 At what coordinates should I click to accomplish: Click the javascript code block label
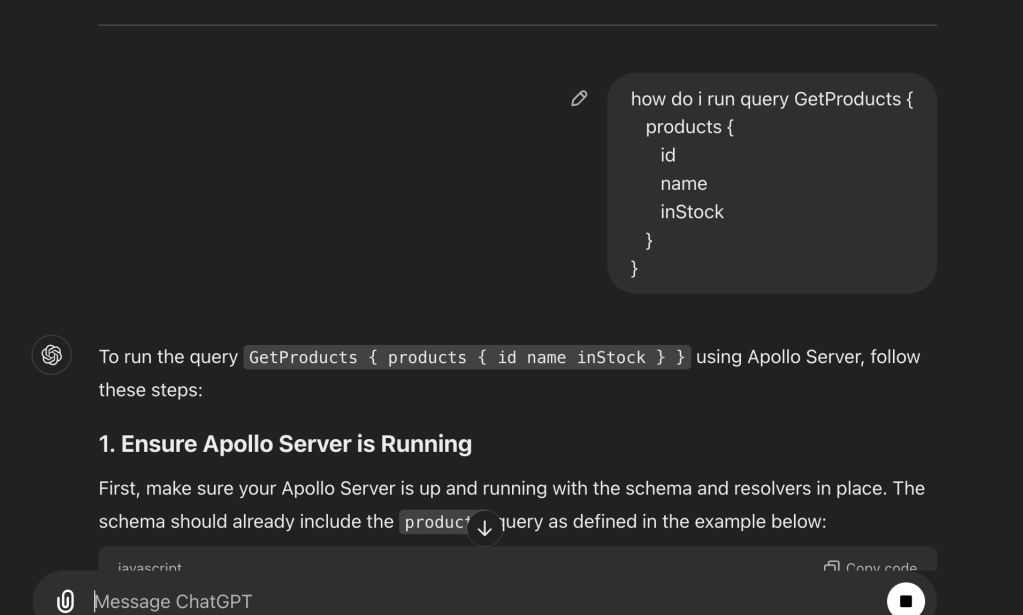coord(149,567)
